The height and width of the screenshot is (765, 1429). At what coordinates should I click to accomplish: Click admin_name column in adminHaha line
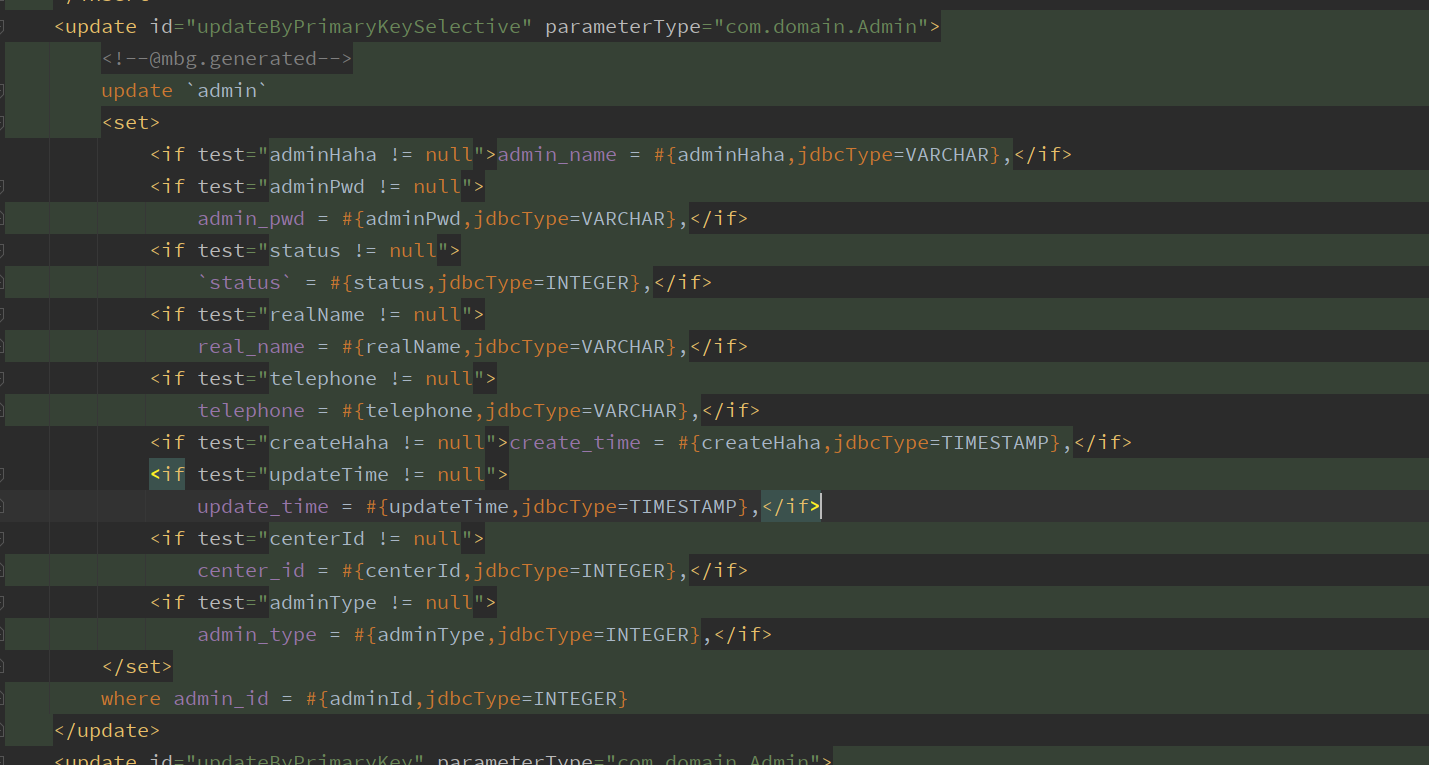pos(557,154)
